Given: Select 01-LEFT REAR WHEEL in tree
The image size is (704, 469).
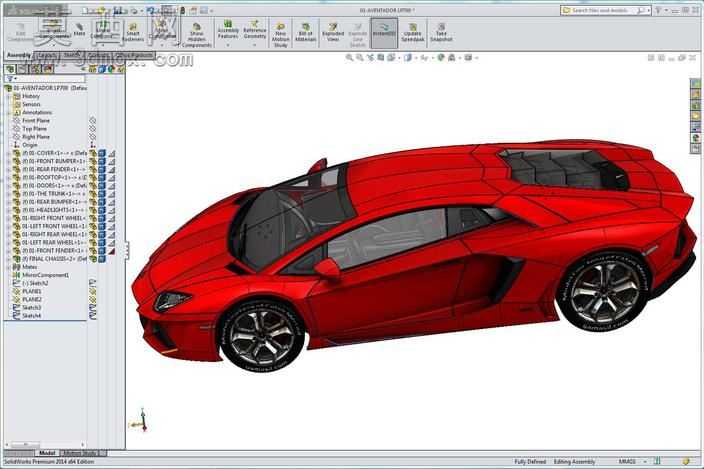Looking at the screenshot, I should pyautogui.click(x=54, y=242).
